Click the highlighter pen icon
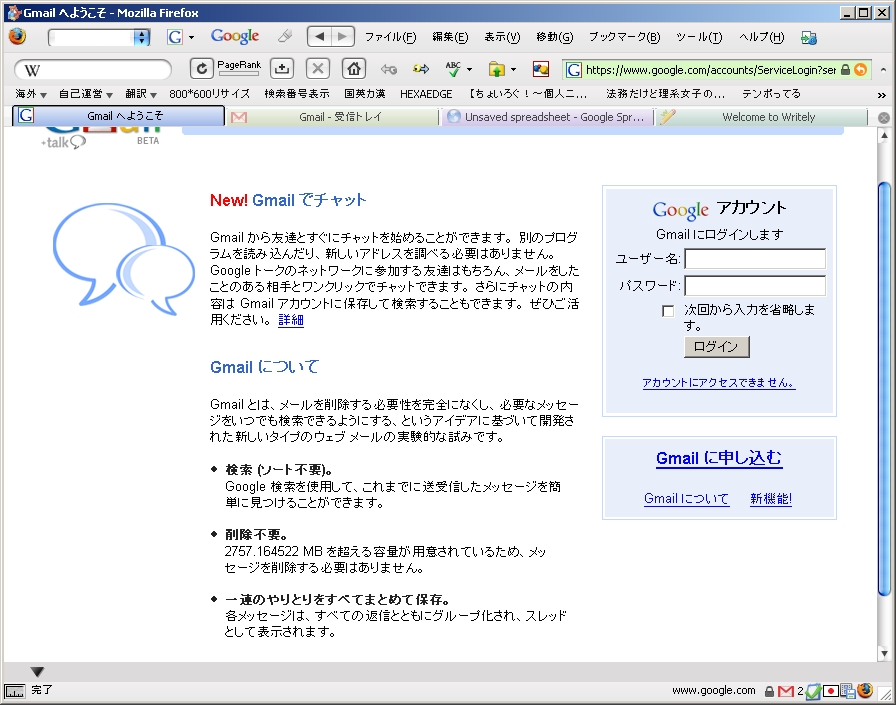 (285, 37)
